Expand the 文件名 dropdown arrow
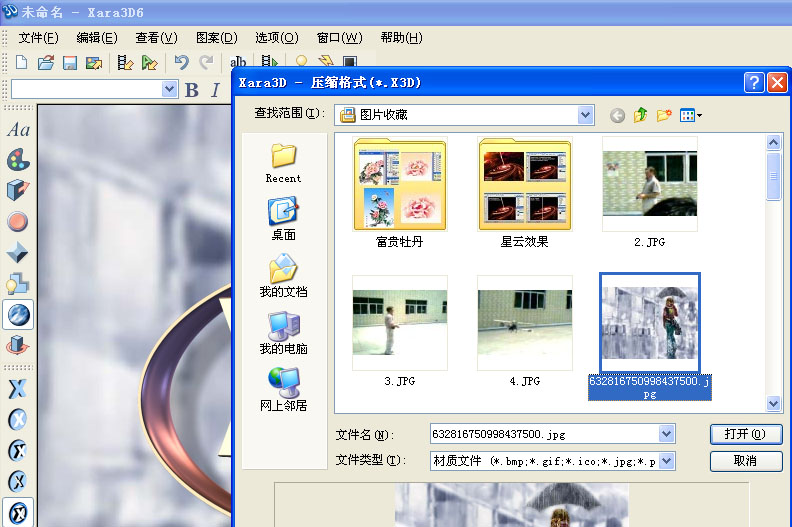The height and width of the screenshot is (527, 792). (x=667, y=434)
